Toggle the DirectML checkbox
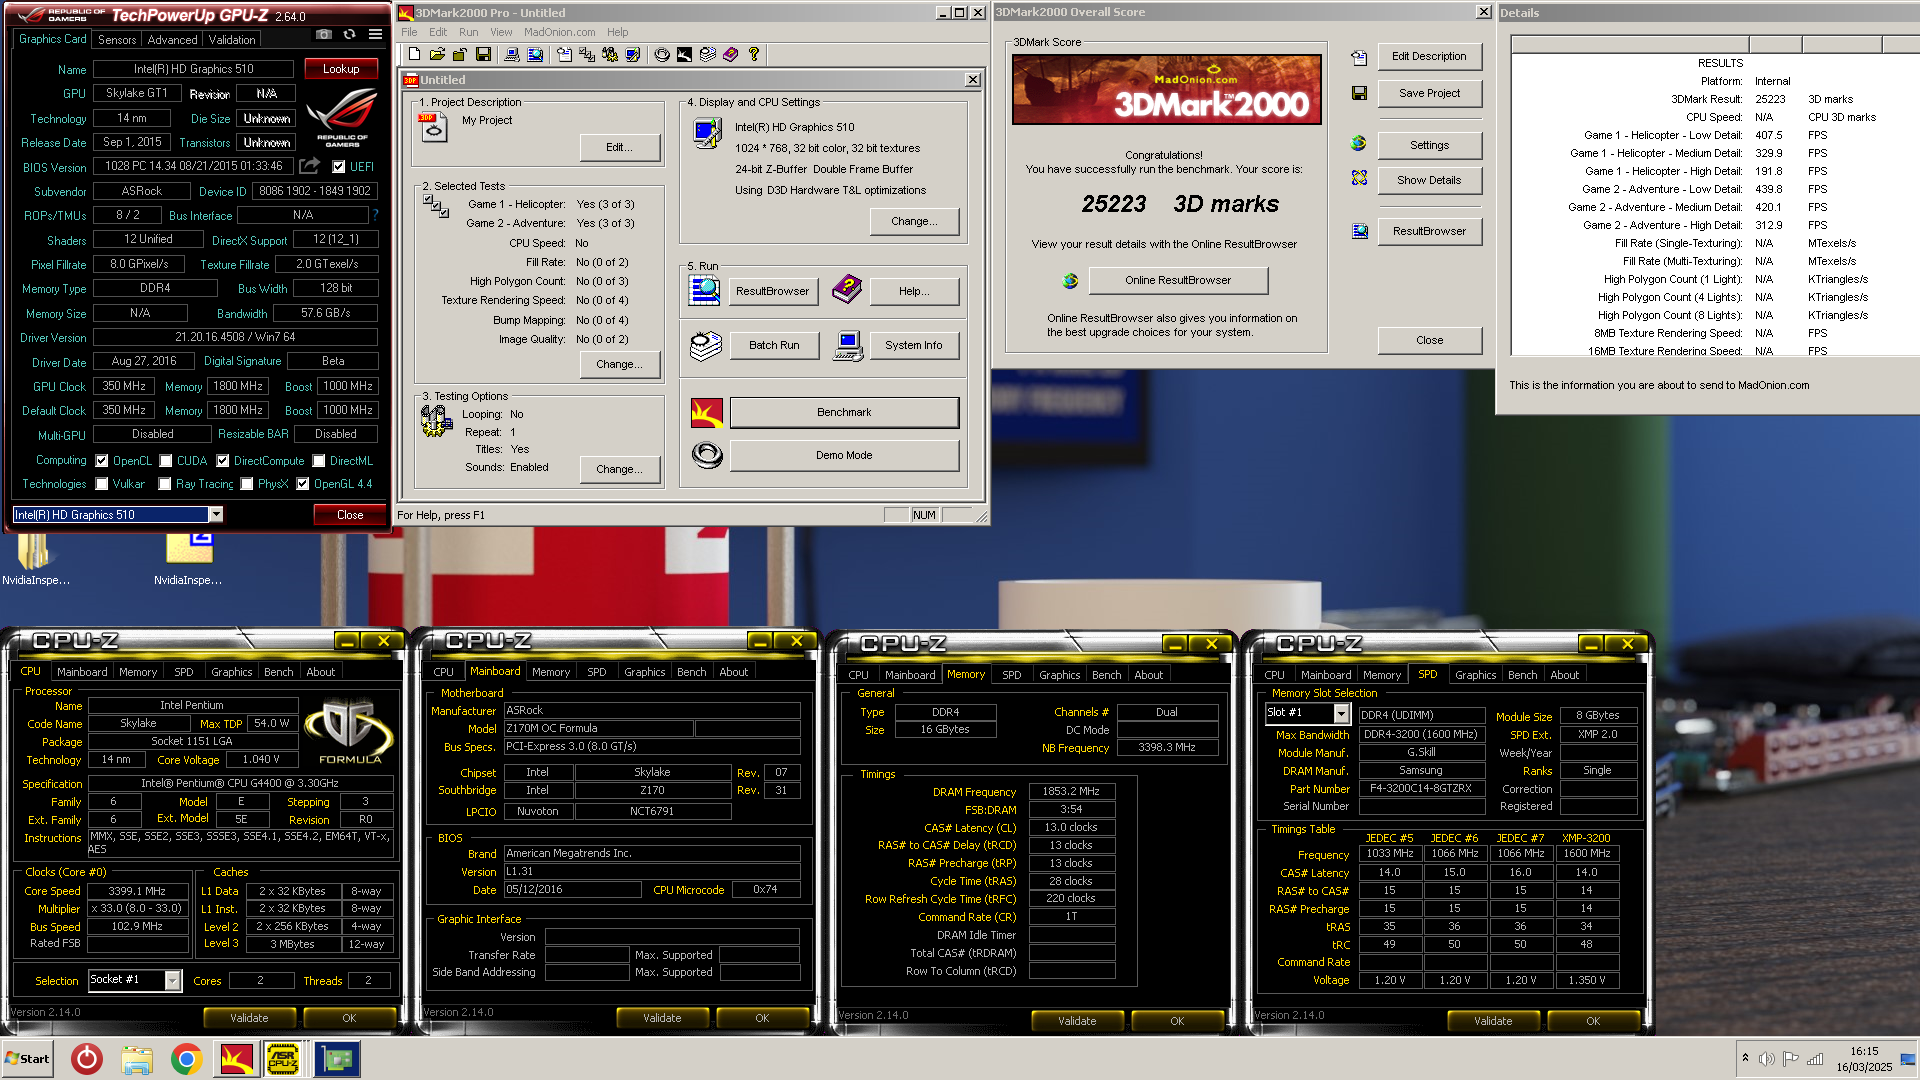The height and width of the screenshot is (1080, 1920). point(319,461)
